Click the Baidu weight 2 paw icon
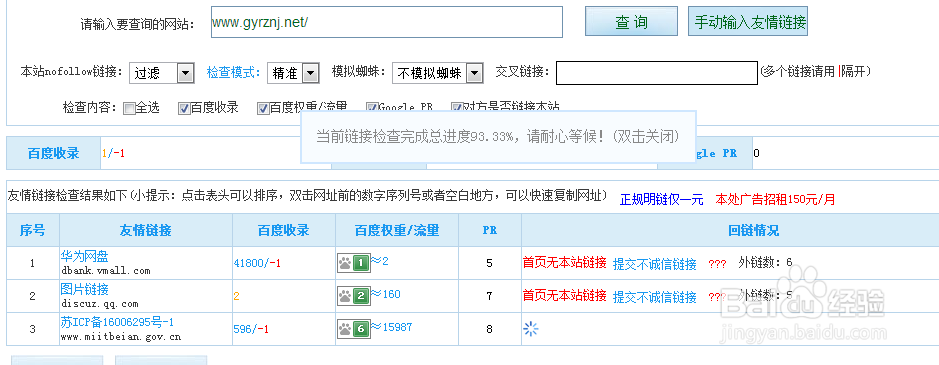 click(353, 295)
